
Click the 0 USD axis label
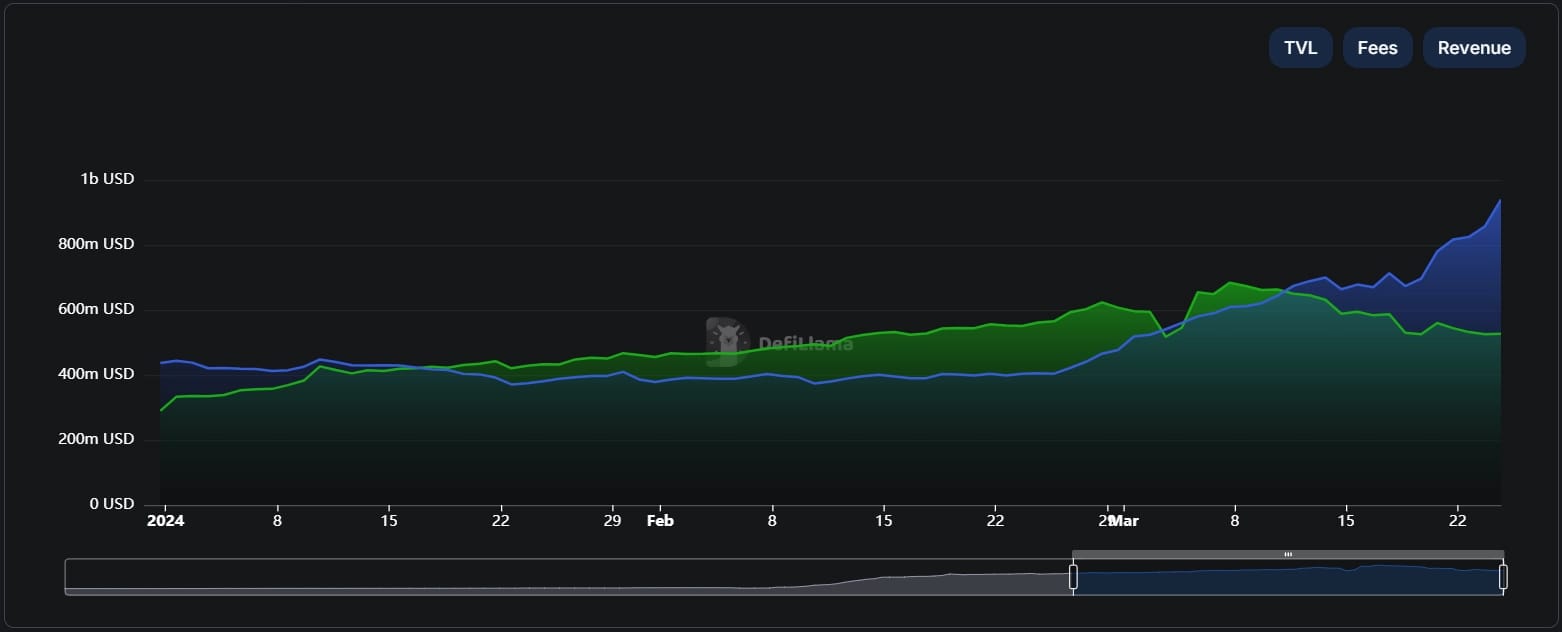click(111, 504)
